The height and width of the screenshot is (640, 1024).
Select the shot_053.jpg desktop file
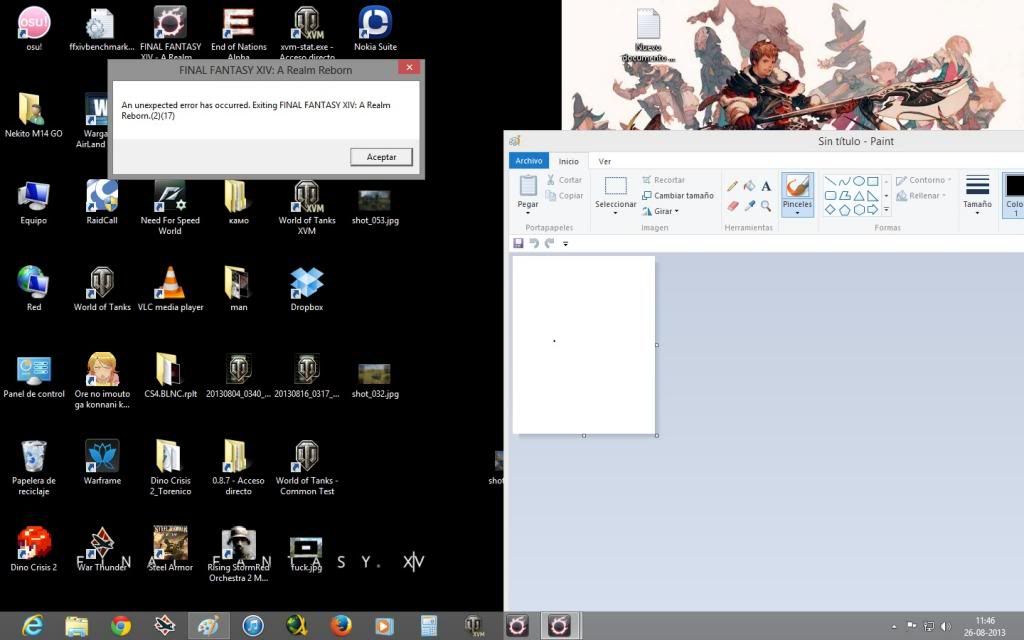375,207
